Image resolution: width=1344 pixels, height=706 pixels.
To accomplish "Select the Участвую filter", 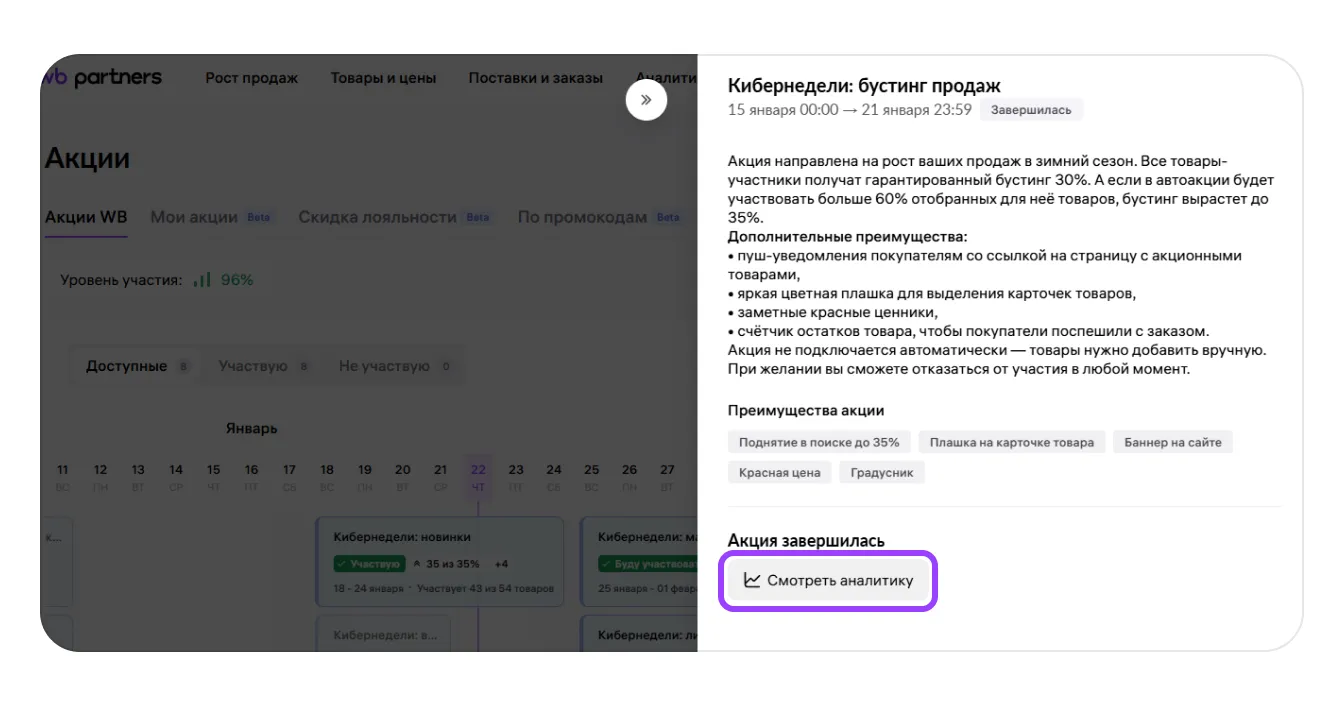I will click(x=253, y=366).
